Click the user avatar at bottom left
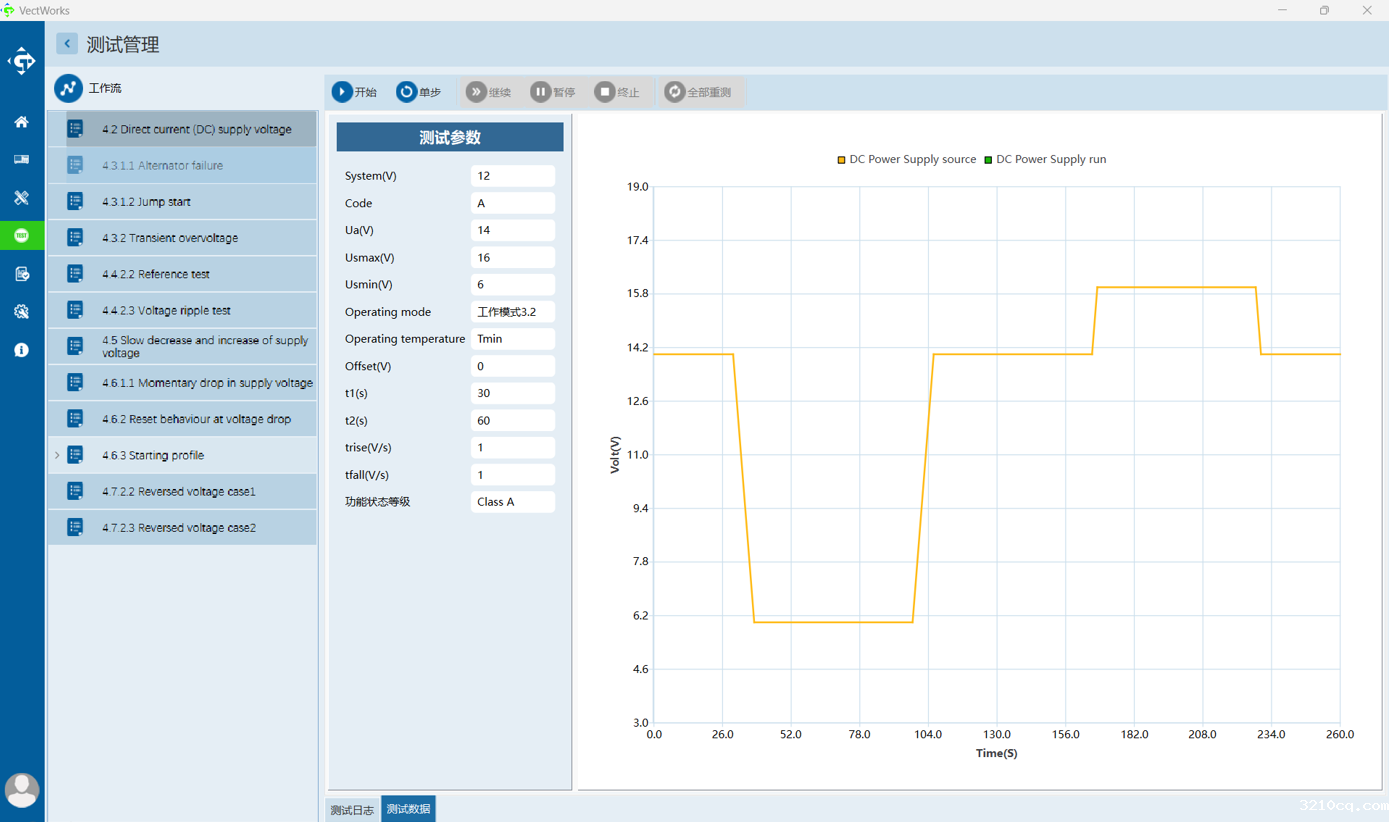The image size is (1390, 822). click(x=21, y=790)
